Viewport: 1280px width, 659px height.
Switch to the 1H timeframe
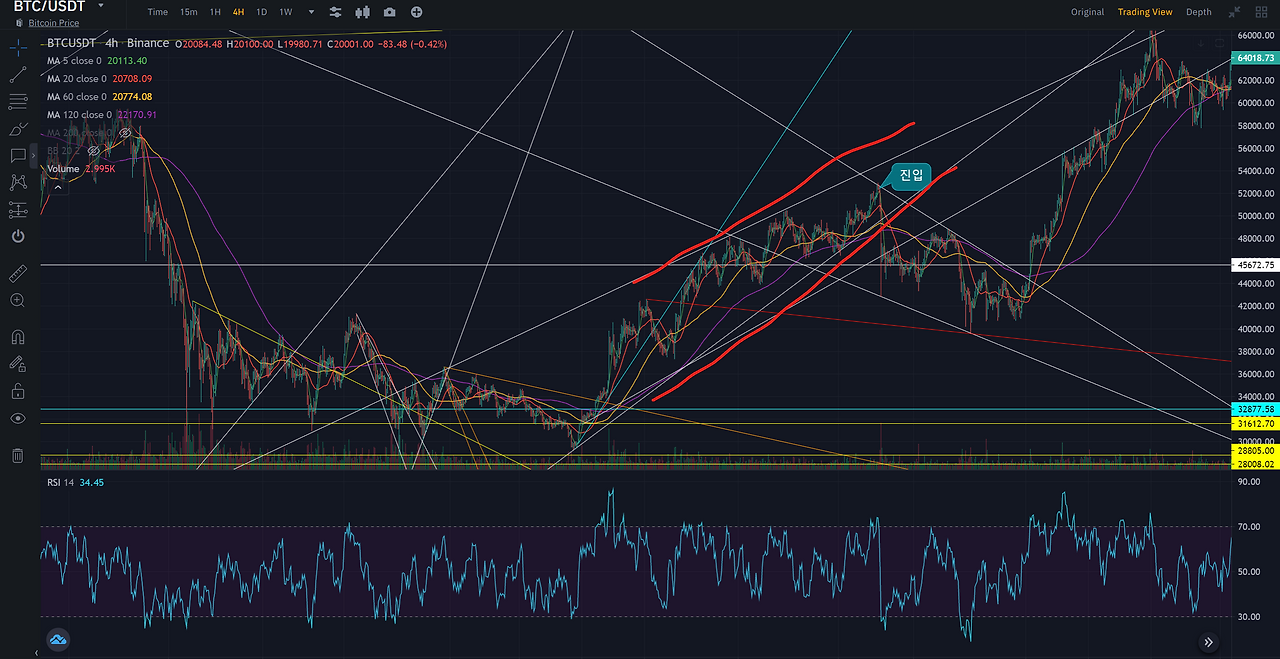pos(215,12)
